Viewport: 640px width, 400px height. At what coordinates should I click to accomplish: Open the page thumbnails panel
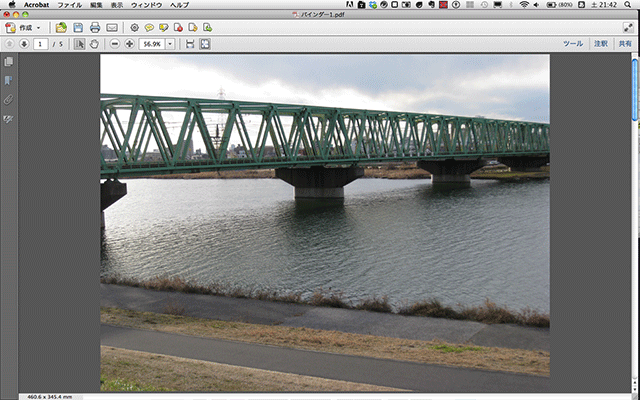[x=9, y=62]
